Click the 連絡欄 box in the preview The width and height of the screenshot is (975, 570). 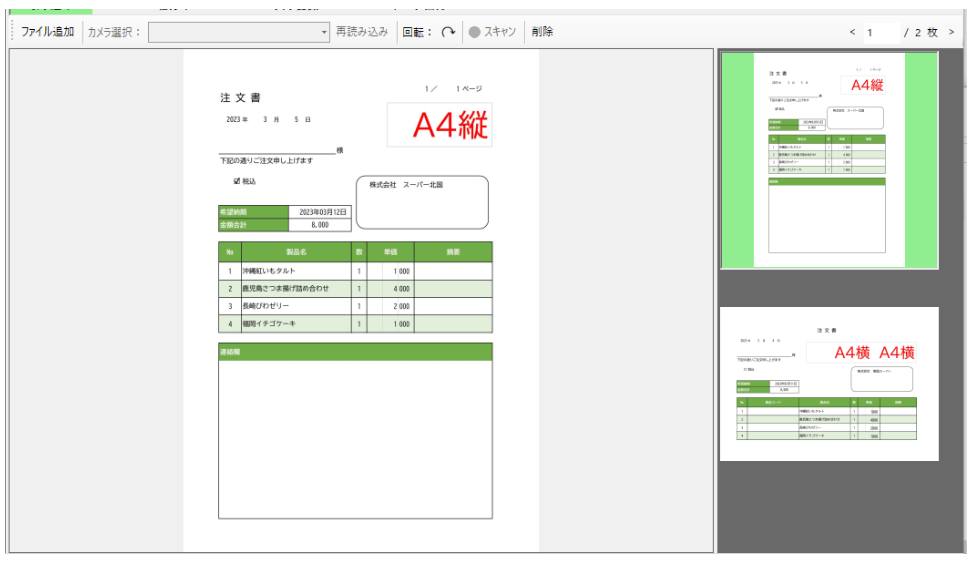click(355, 438)
